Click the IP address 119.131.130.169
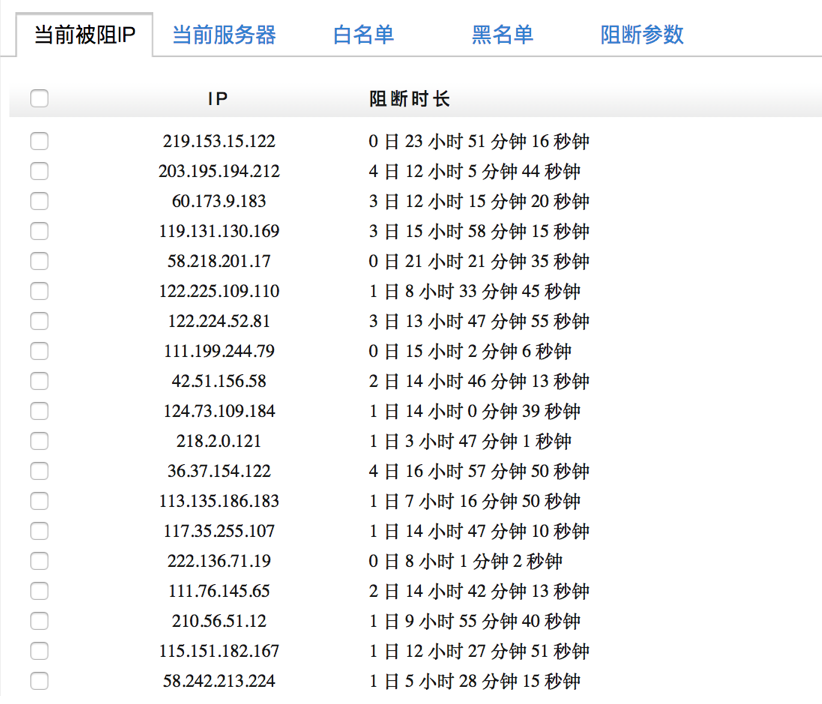 click(219, 231)
